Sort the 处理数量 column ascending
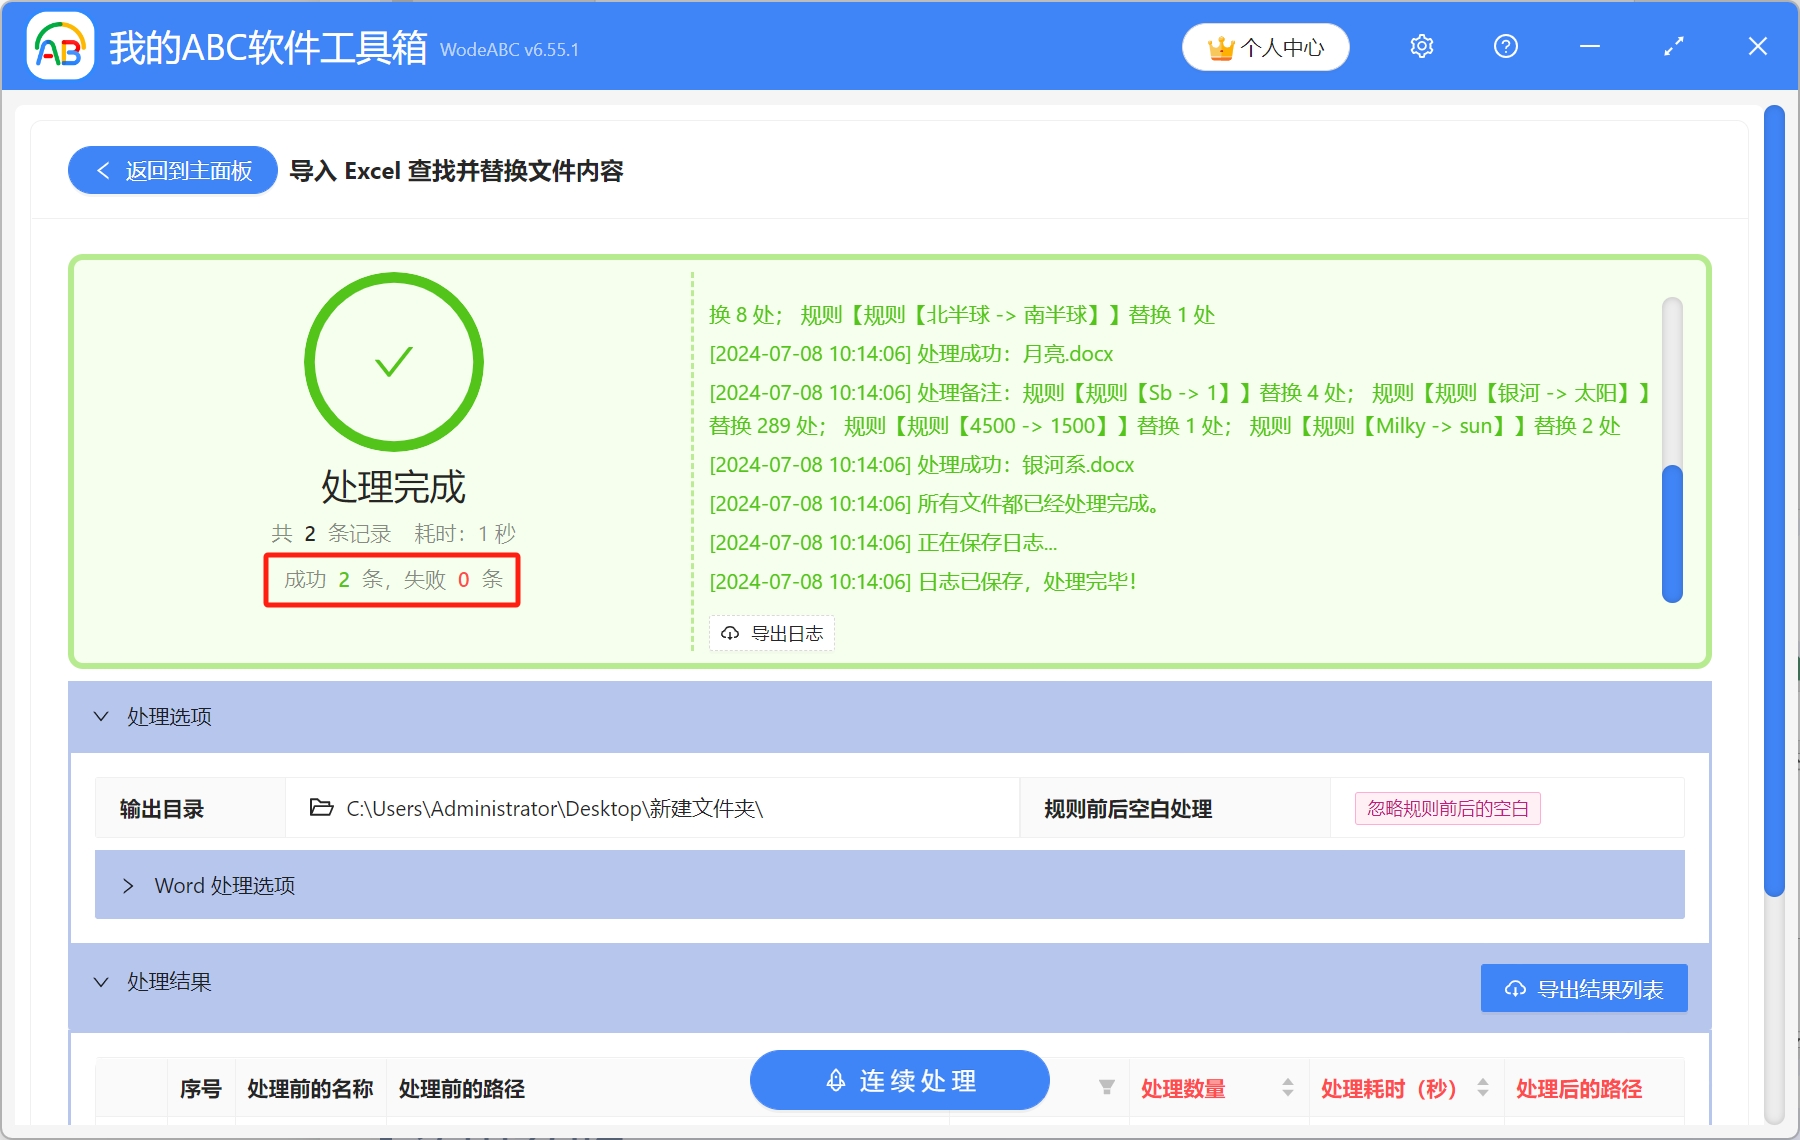The height and width of the screenshot is (1140, 1800). tap(1289, 1082)
